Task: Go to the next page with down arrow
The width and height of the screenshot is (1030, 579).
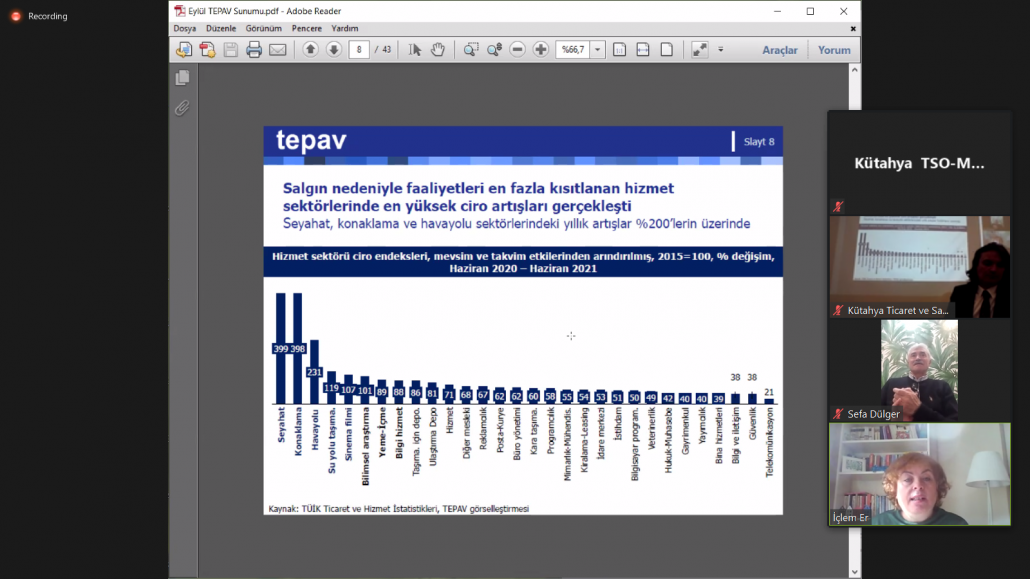Action: coord(334,50)
